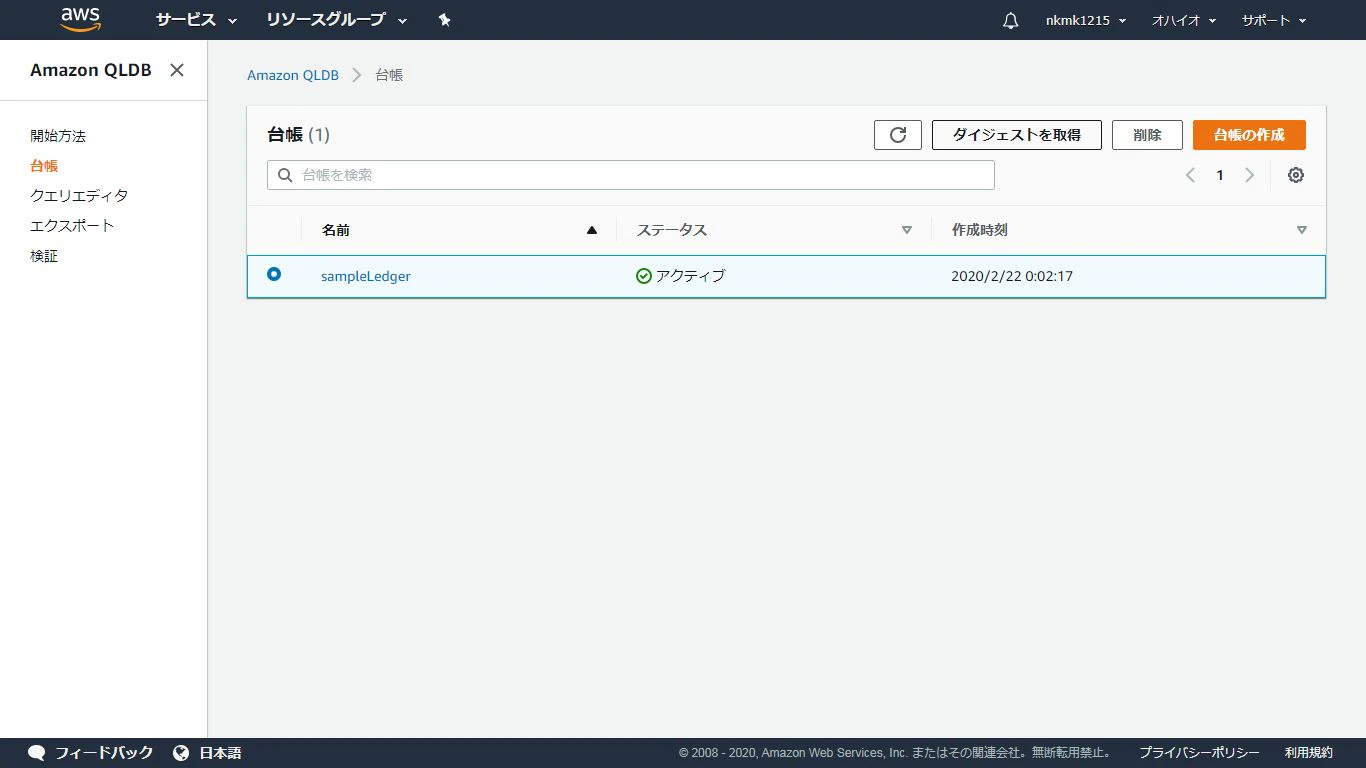Sort by 名前 column ascending arrow
1366x768 pixels.
592,230
